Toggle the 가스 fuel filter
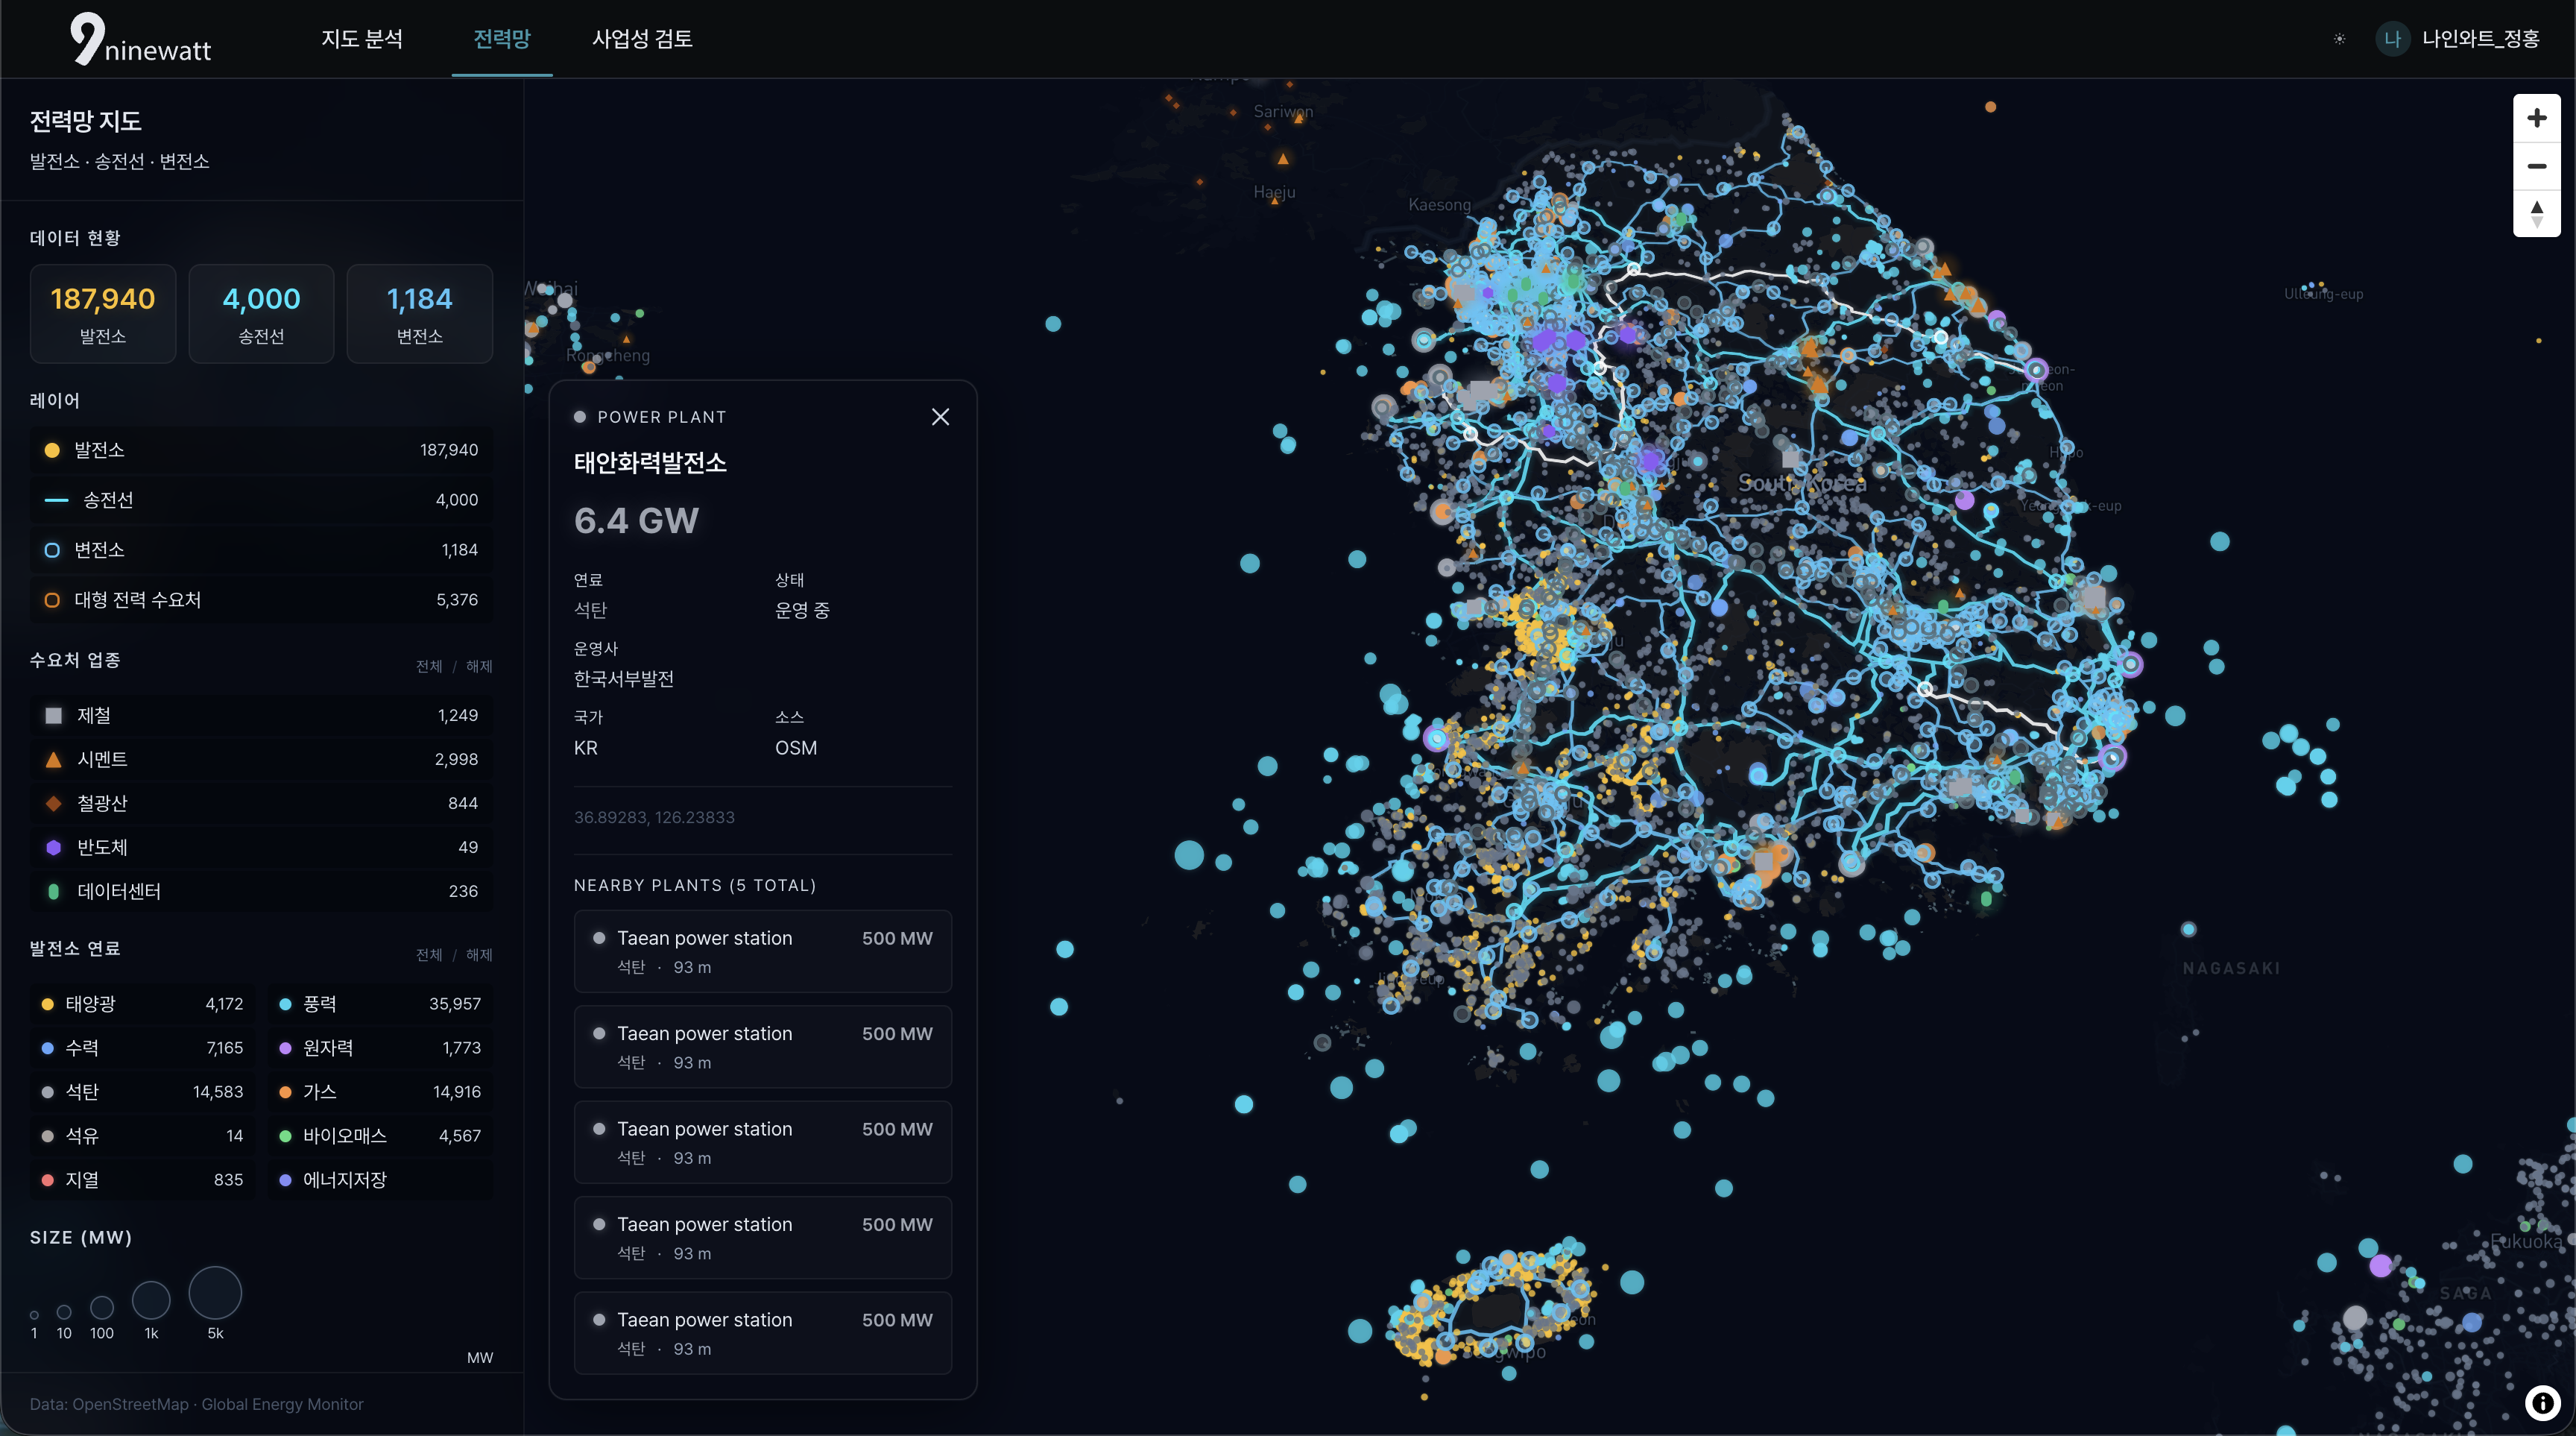The width and height of the screenshot is (2576, 1436). (x=380, y=1092)
